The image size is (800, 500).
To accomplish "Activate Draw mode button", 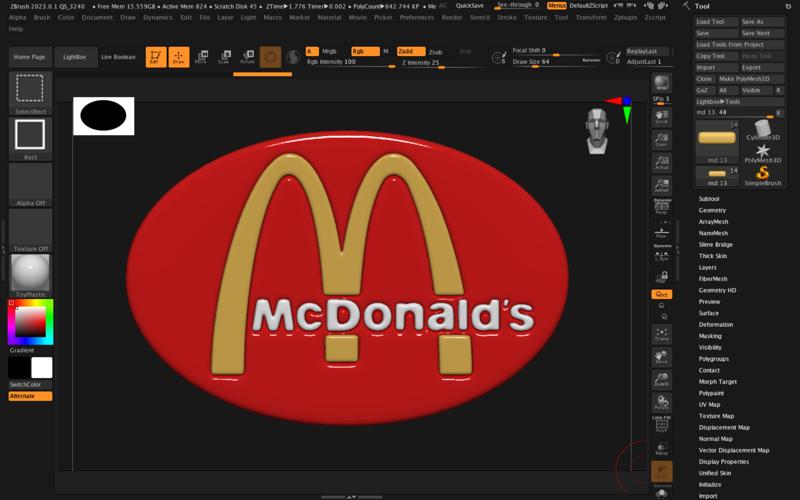I will coord(179,57).
